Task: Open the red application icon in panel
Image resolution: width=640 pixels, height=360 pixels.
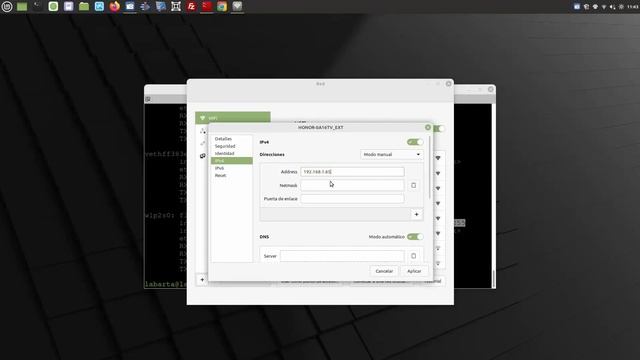Action: click(x=207, y=7)
